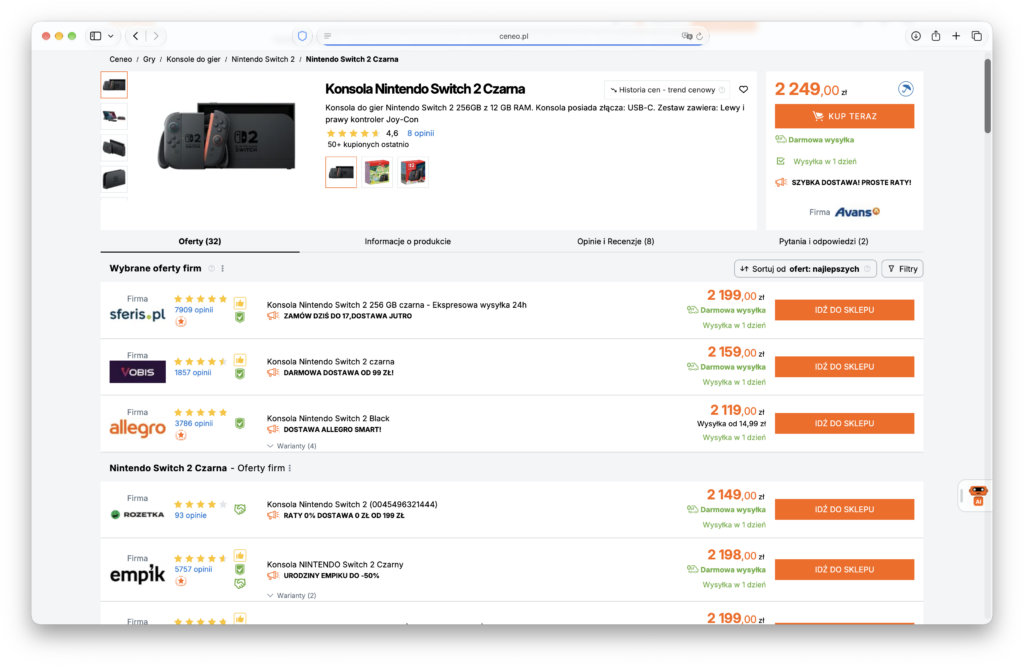Go forward with the browser forward arrow
This screenshot has width=1024, height=666.
[156, 36]
